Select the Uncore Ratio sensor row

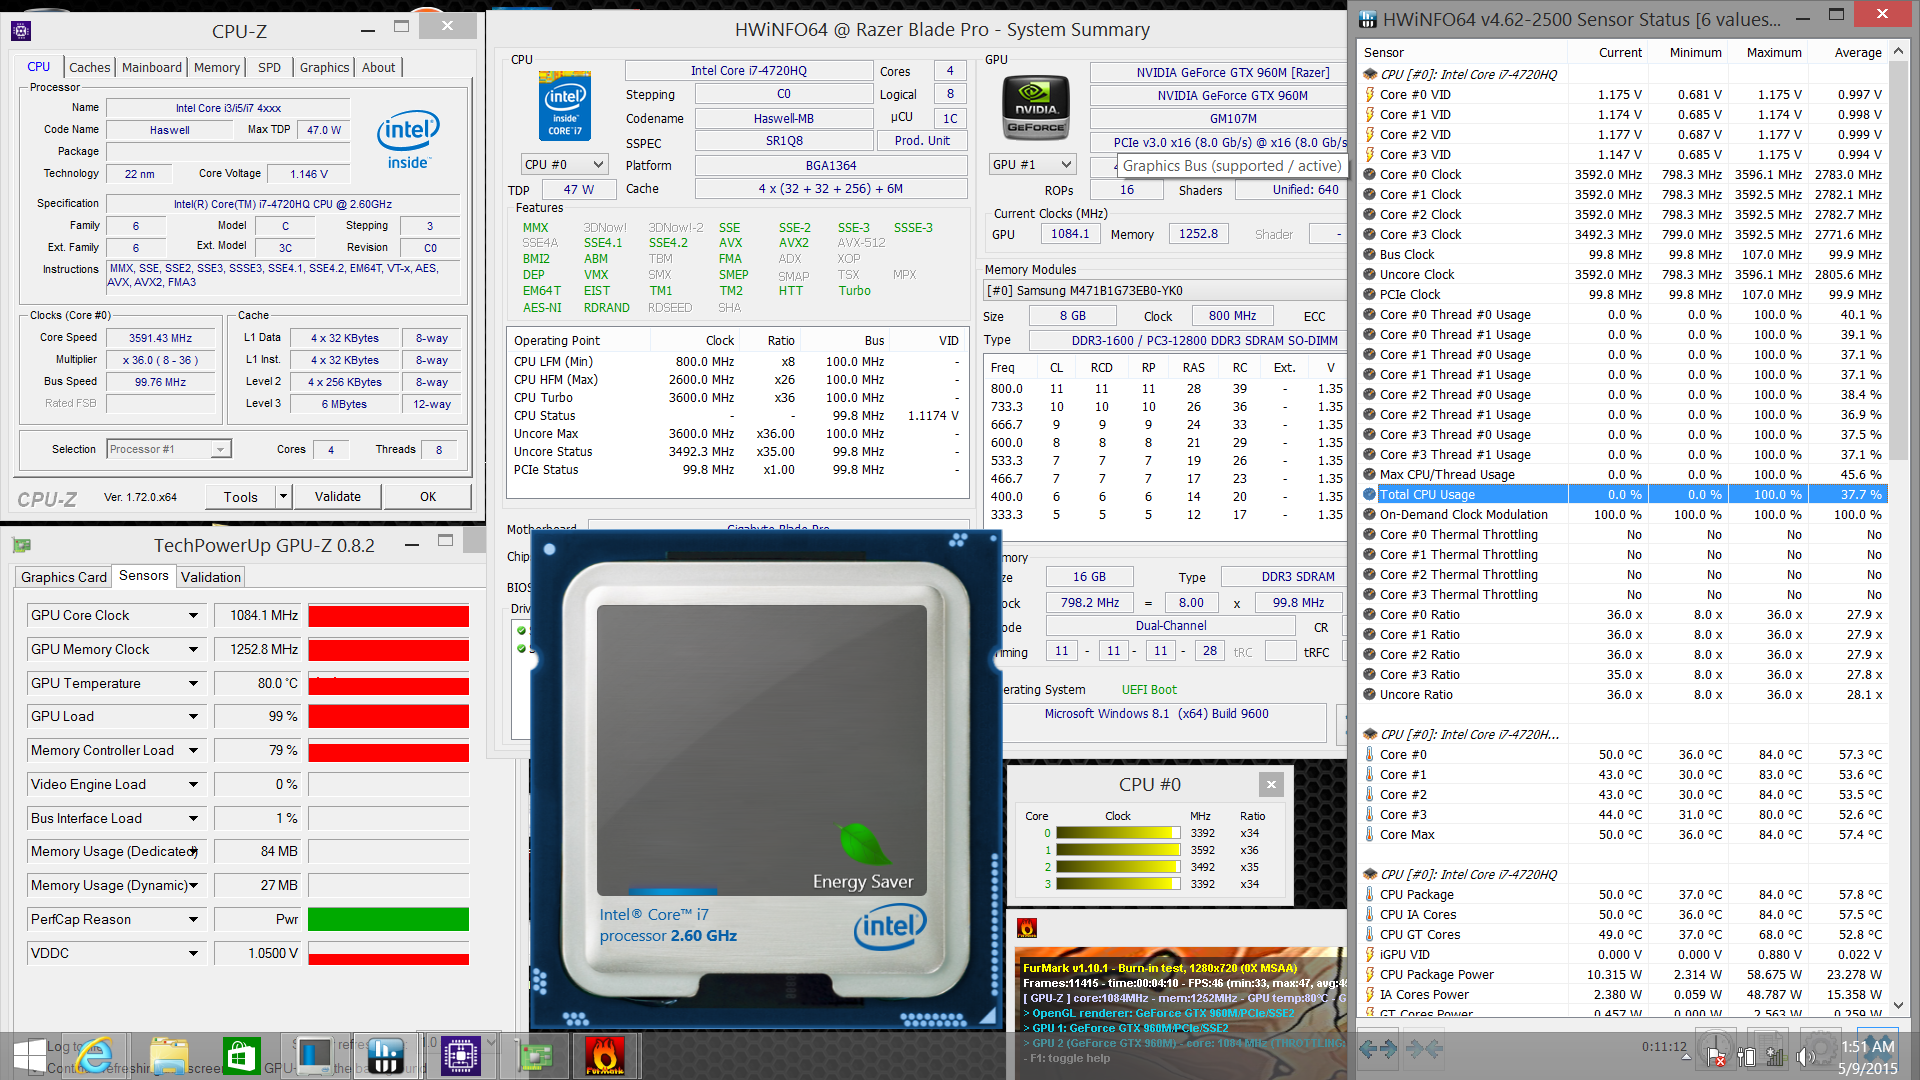(x=1624, y=694)
